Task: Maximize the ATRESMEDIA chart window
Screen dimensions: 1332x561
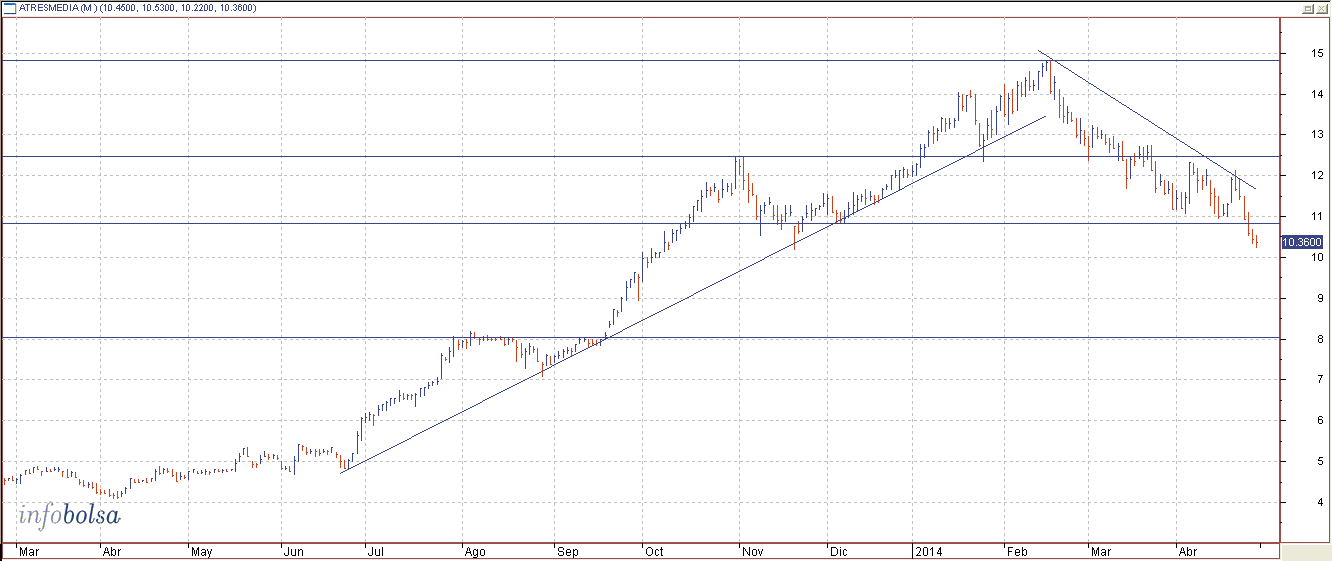Action: (1307, 7)
